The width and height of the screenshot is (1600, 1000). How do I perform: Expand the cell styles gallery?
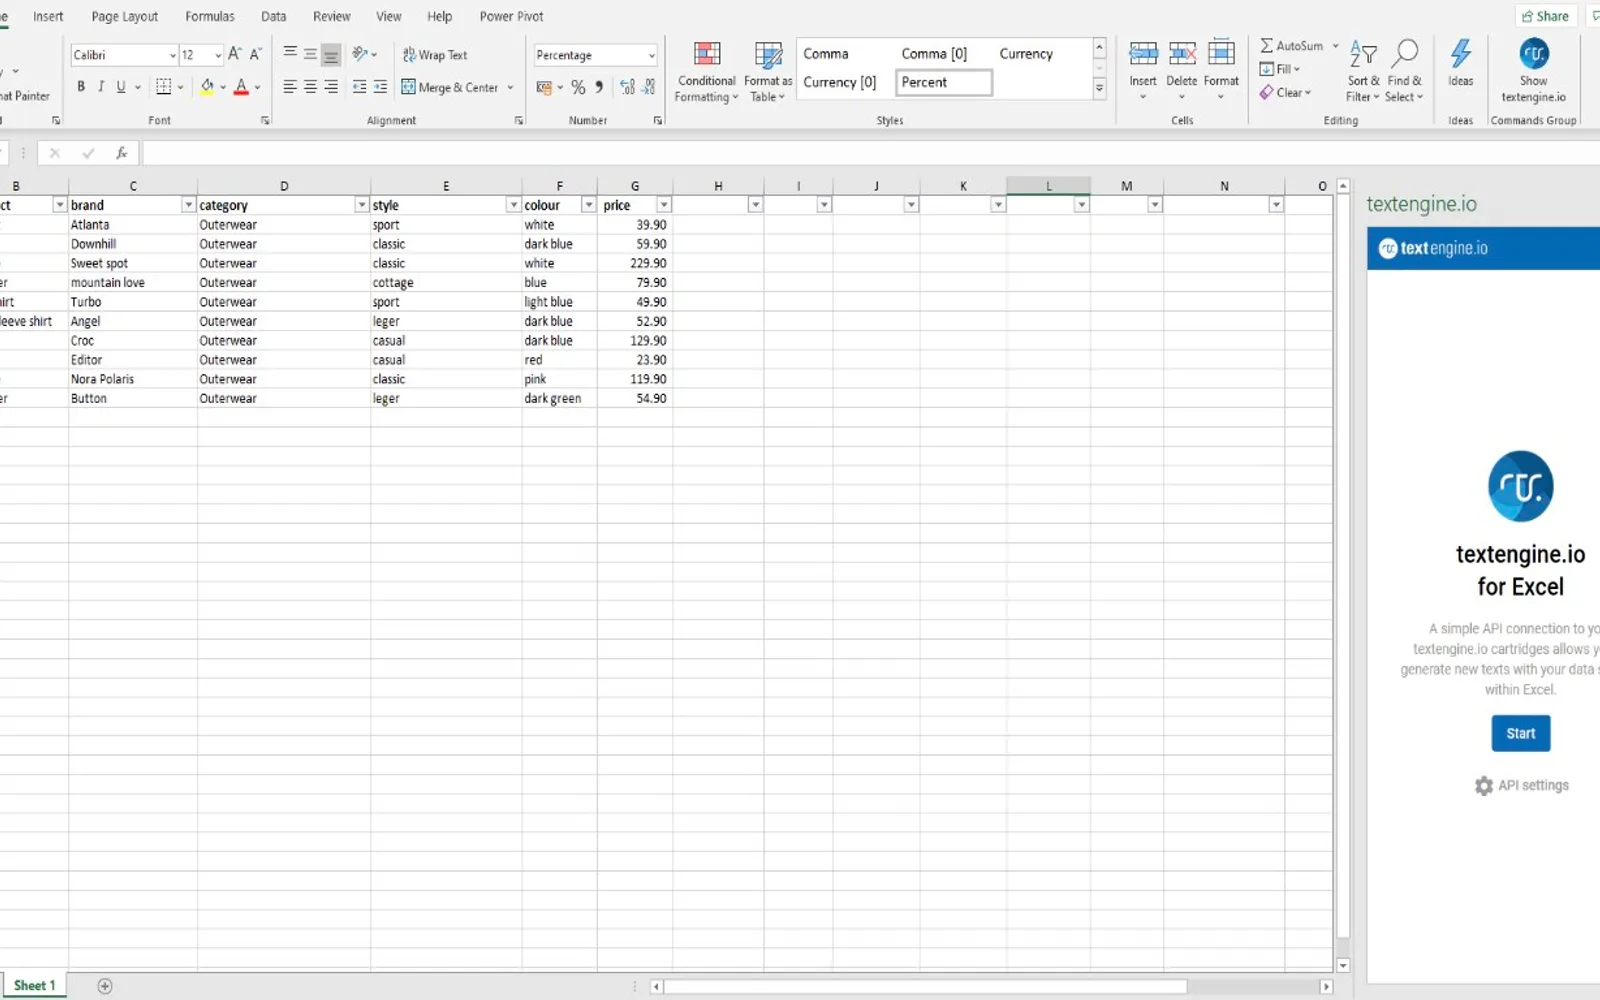pyautogui.click(x=1099, y=89)
